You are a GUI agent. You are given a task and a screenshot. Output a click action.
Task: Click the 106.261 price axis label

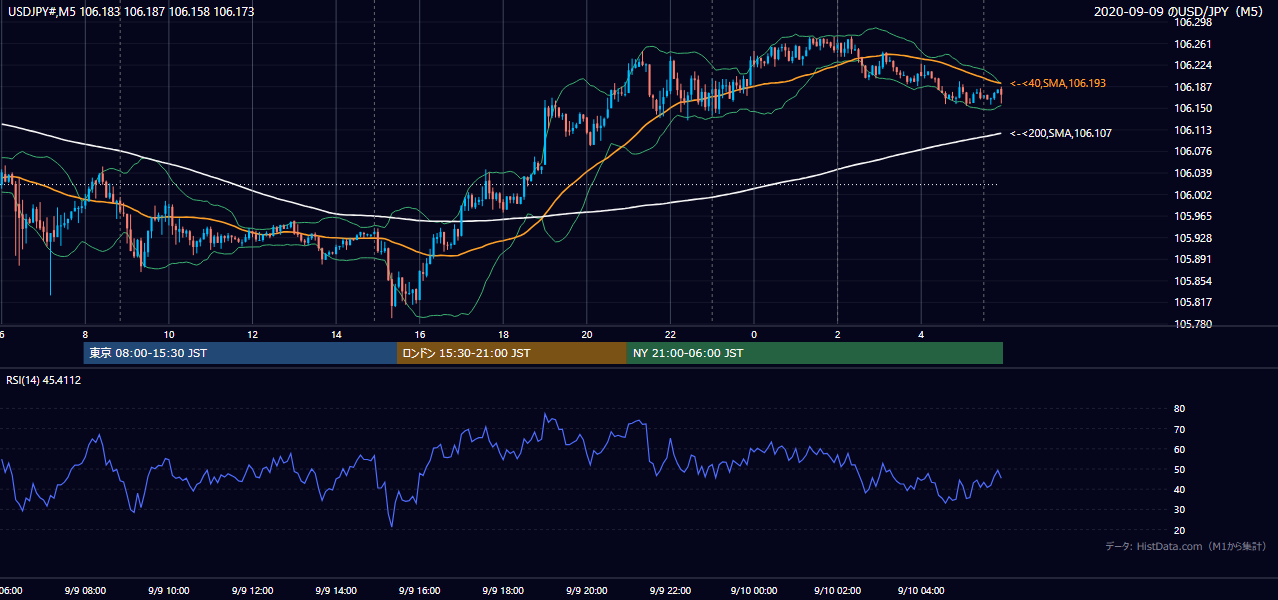[x=1193, y=44]
